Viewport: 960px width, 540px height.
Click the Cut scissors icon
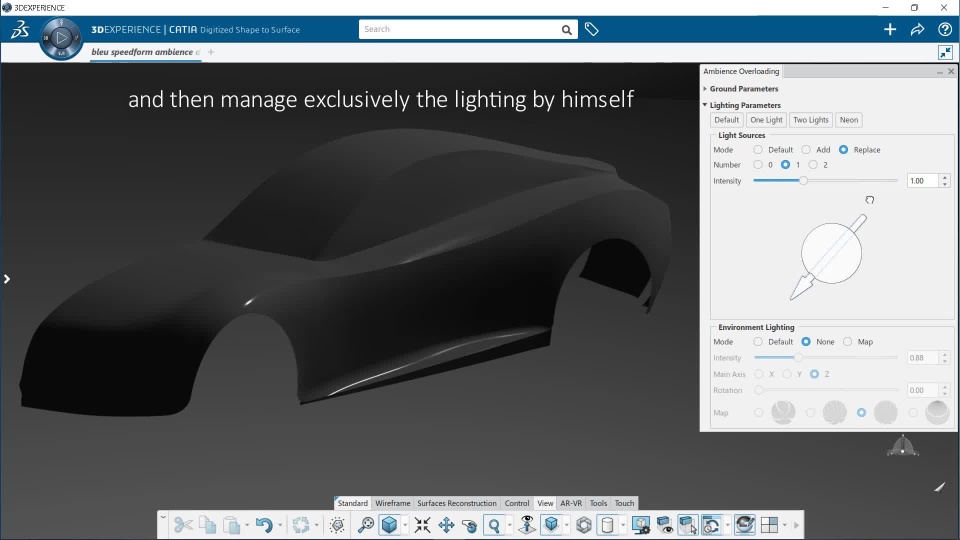point(183,525)
